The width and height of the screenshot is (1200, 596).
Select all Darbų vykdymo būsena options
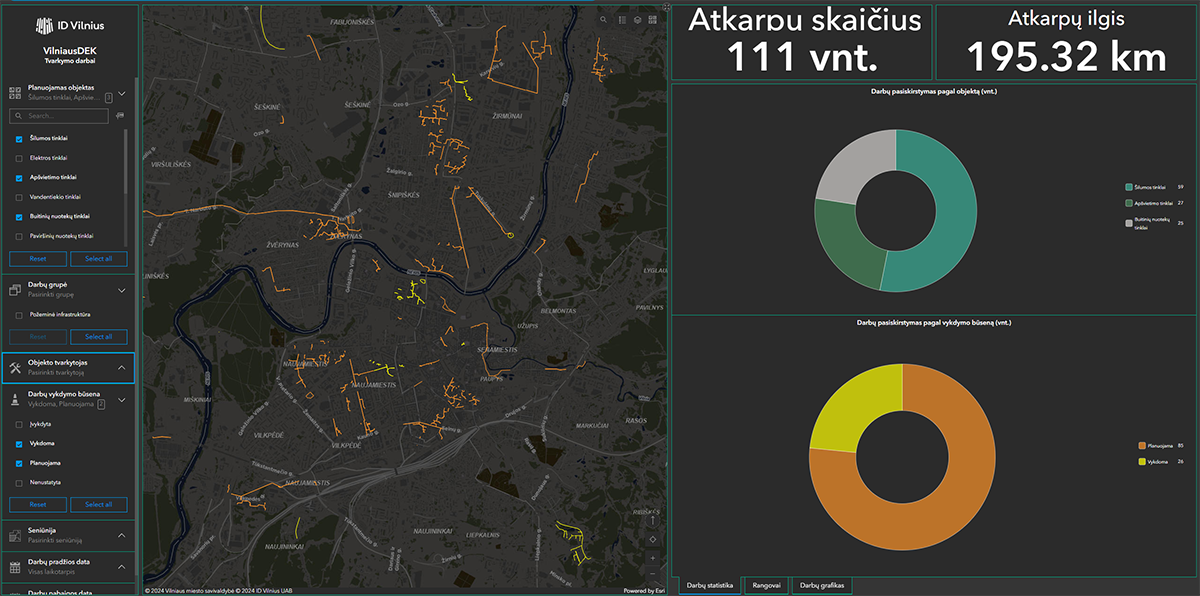click(x=98, y=504)
